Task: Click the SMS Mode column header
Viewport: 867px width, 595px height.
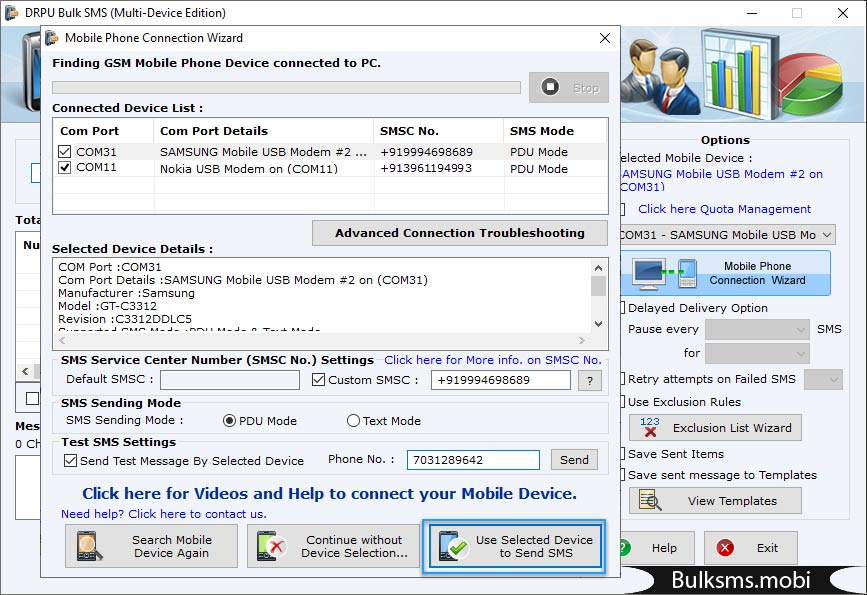Action: pyautogui.click(x=556, y=131)
